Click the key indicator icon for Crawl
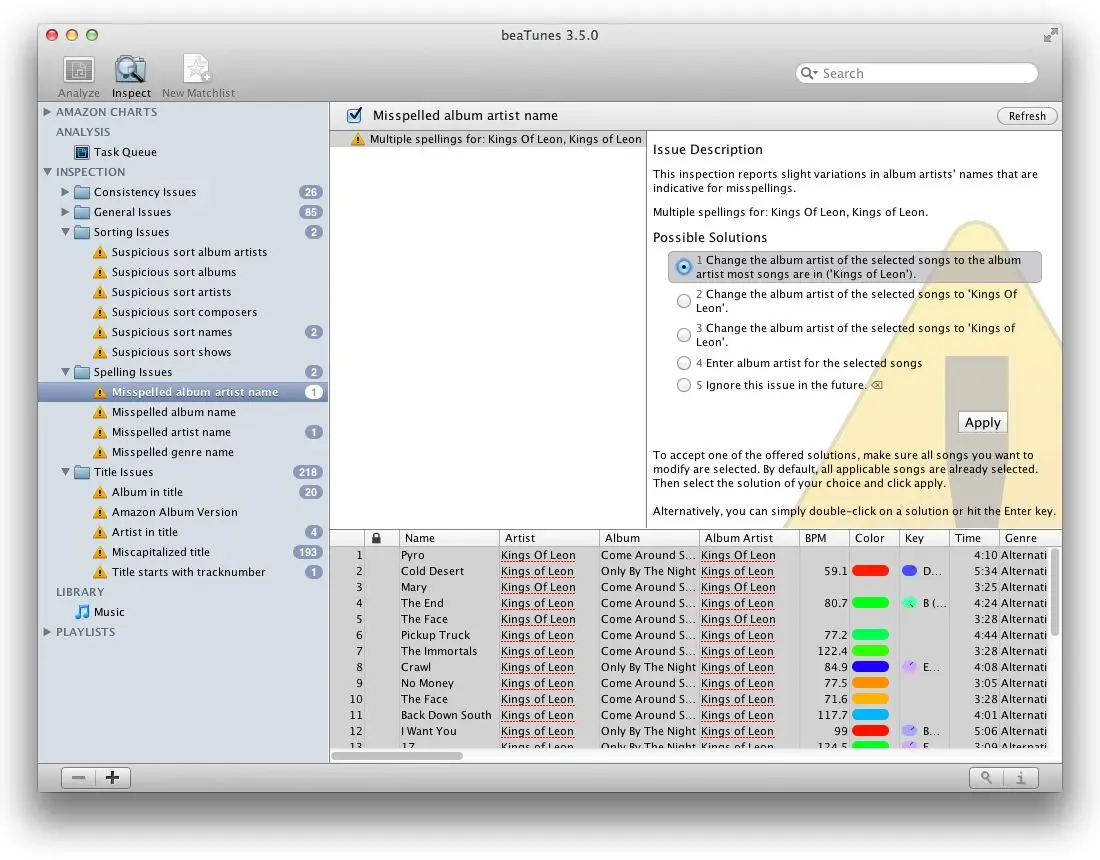Screen dimensions: 1100x860 tap(909, 667)
